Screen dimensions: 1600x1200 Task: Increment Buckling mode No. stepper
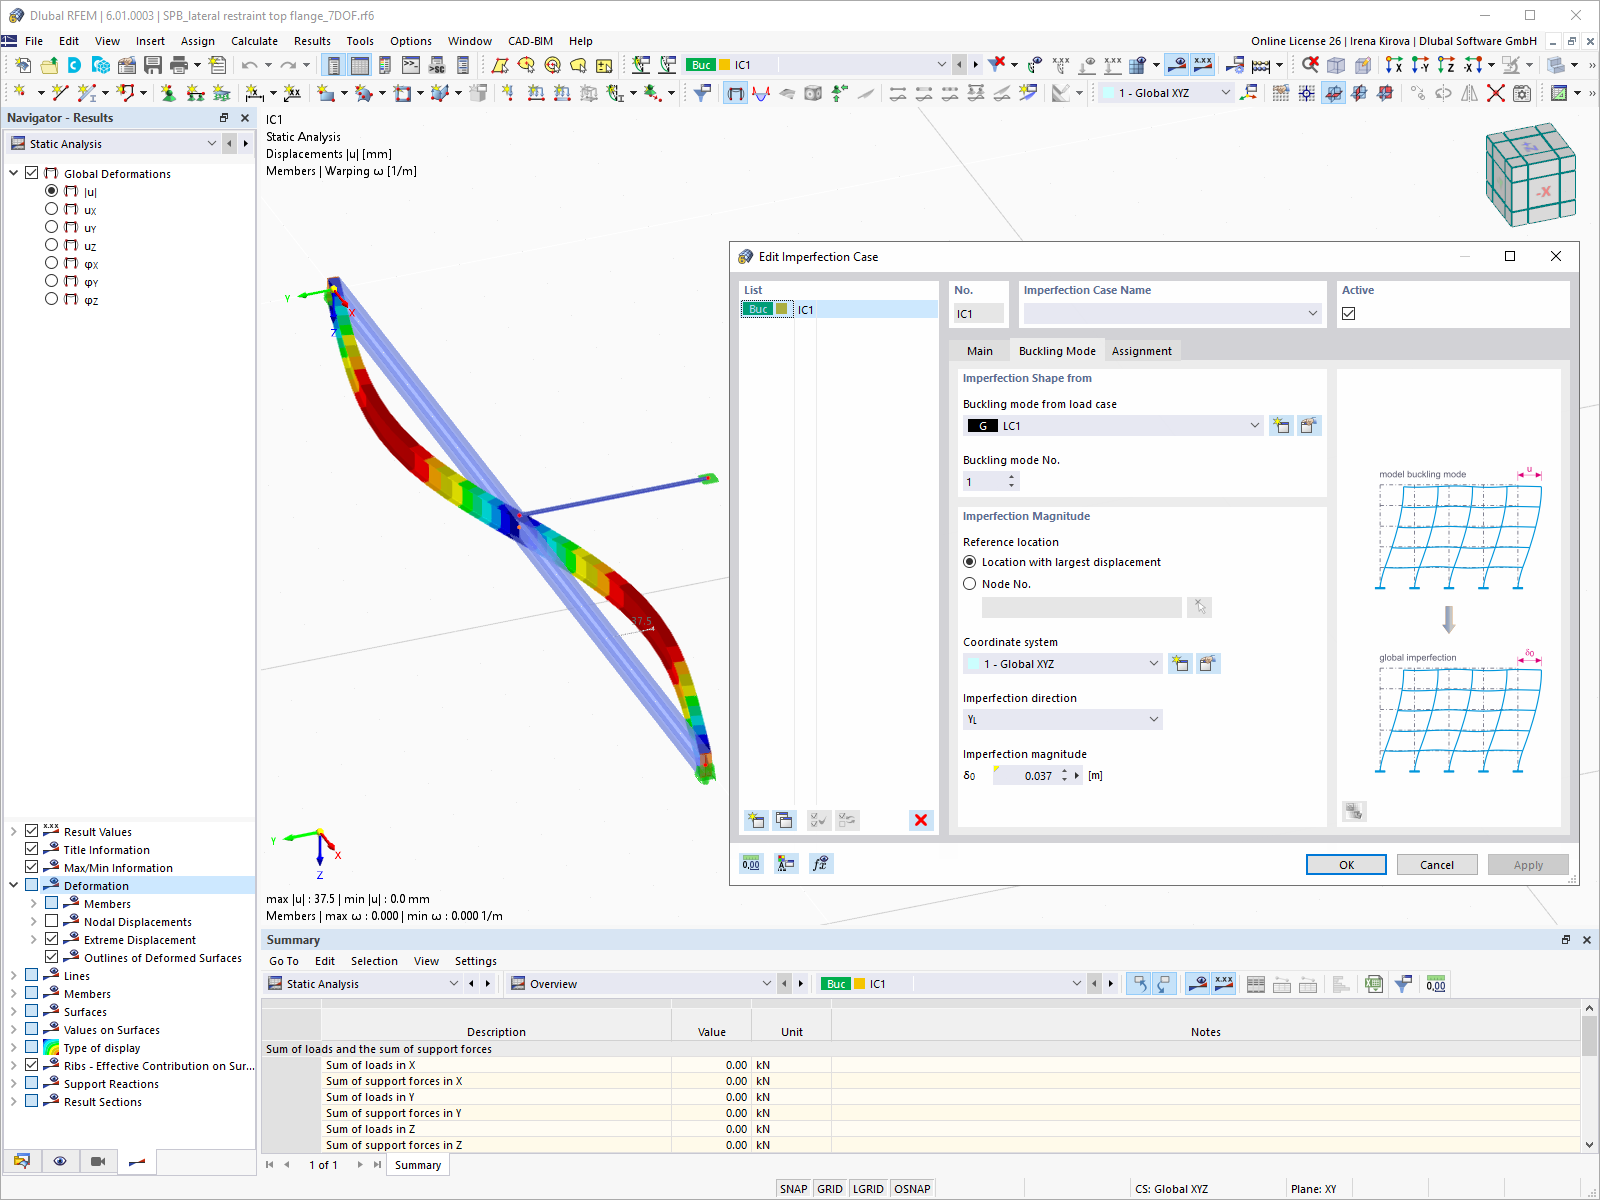point(1012,477)
